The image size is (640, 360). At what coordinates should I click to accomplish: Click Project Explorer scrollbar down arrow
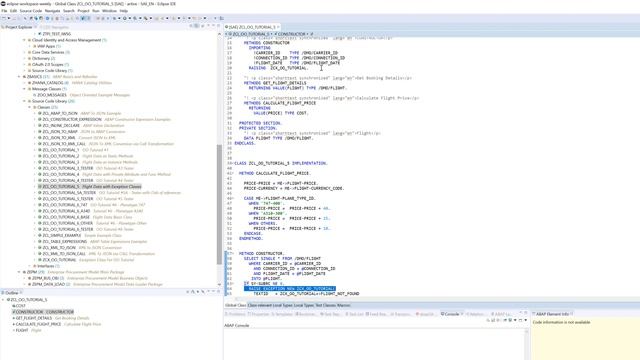pyautogui.click(x=220, y=284)
